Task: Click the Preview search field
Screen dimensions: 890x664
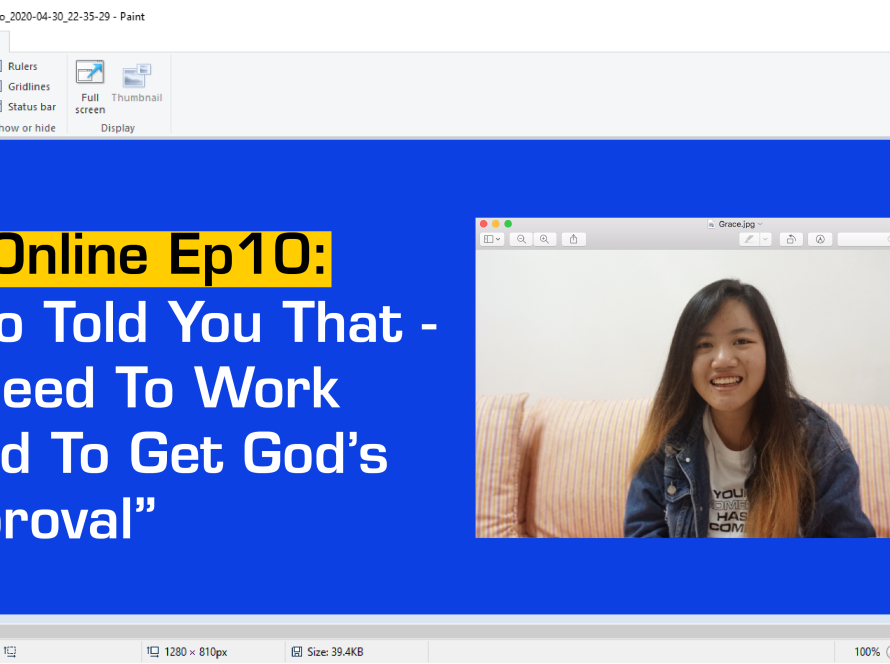Action: pyautogui.click(x=863, y=239)
